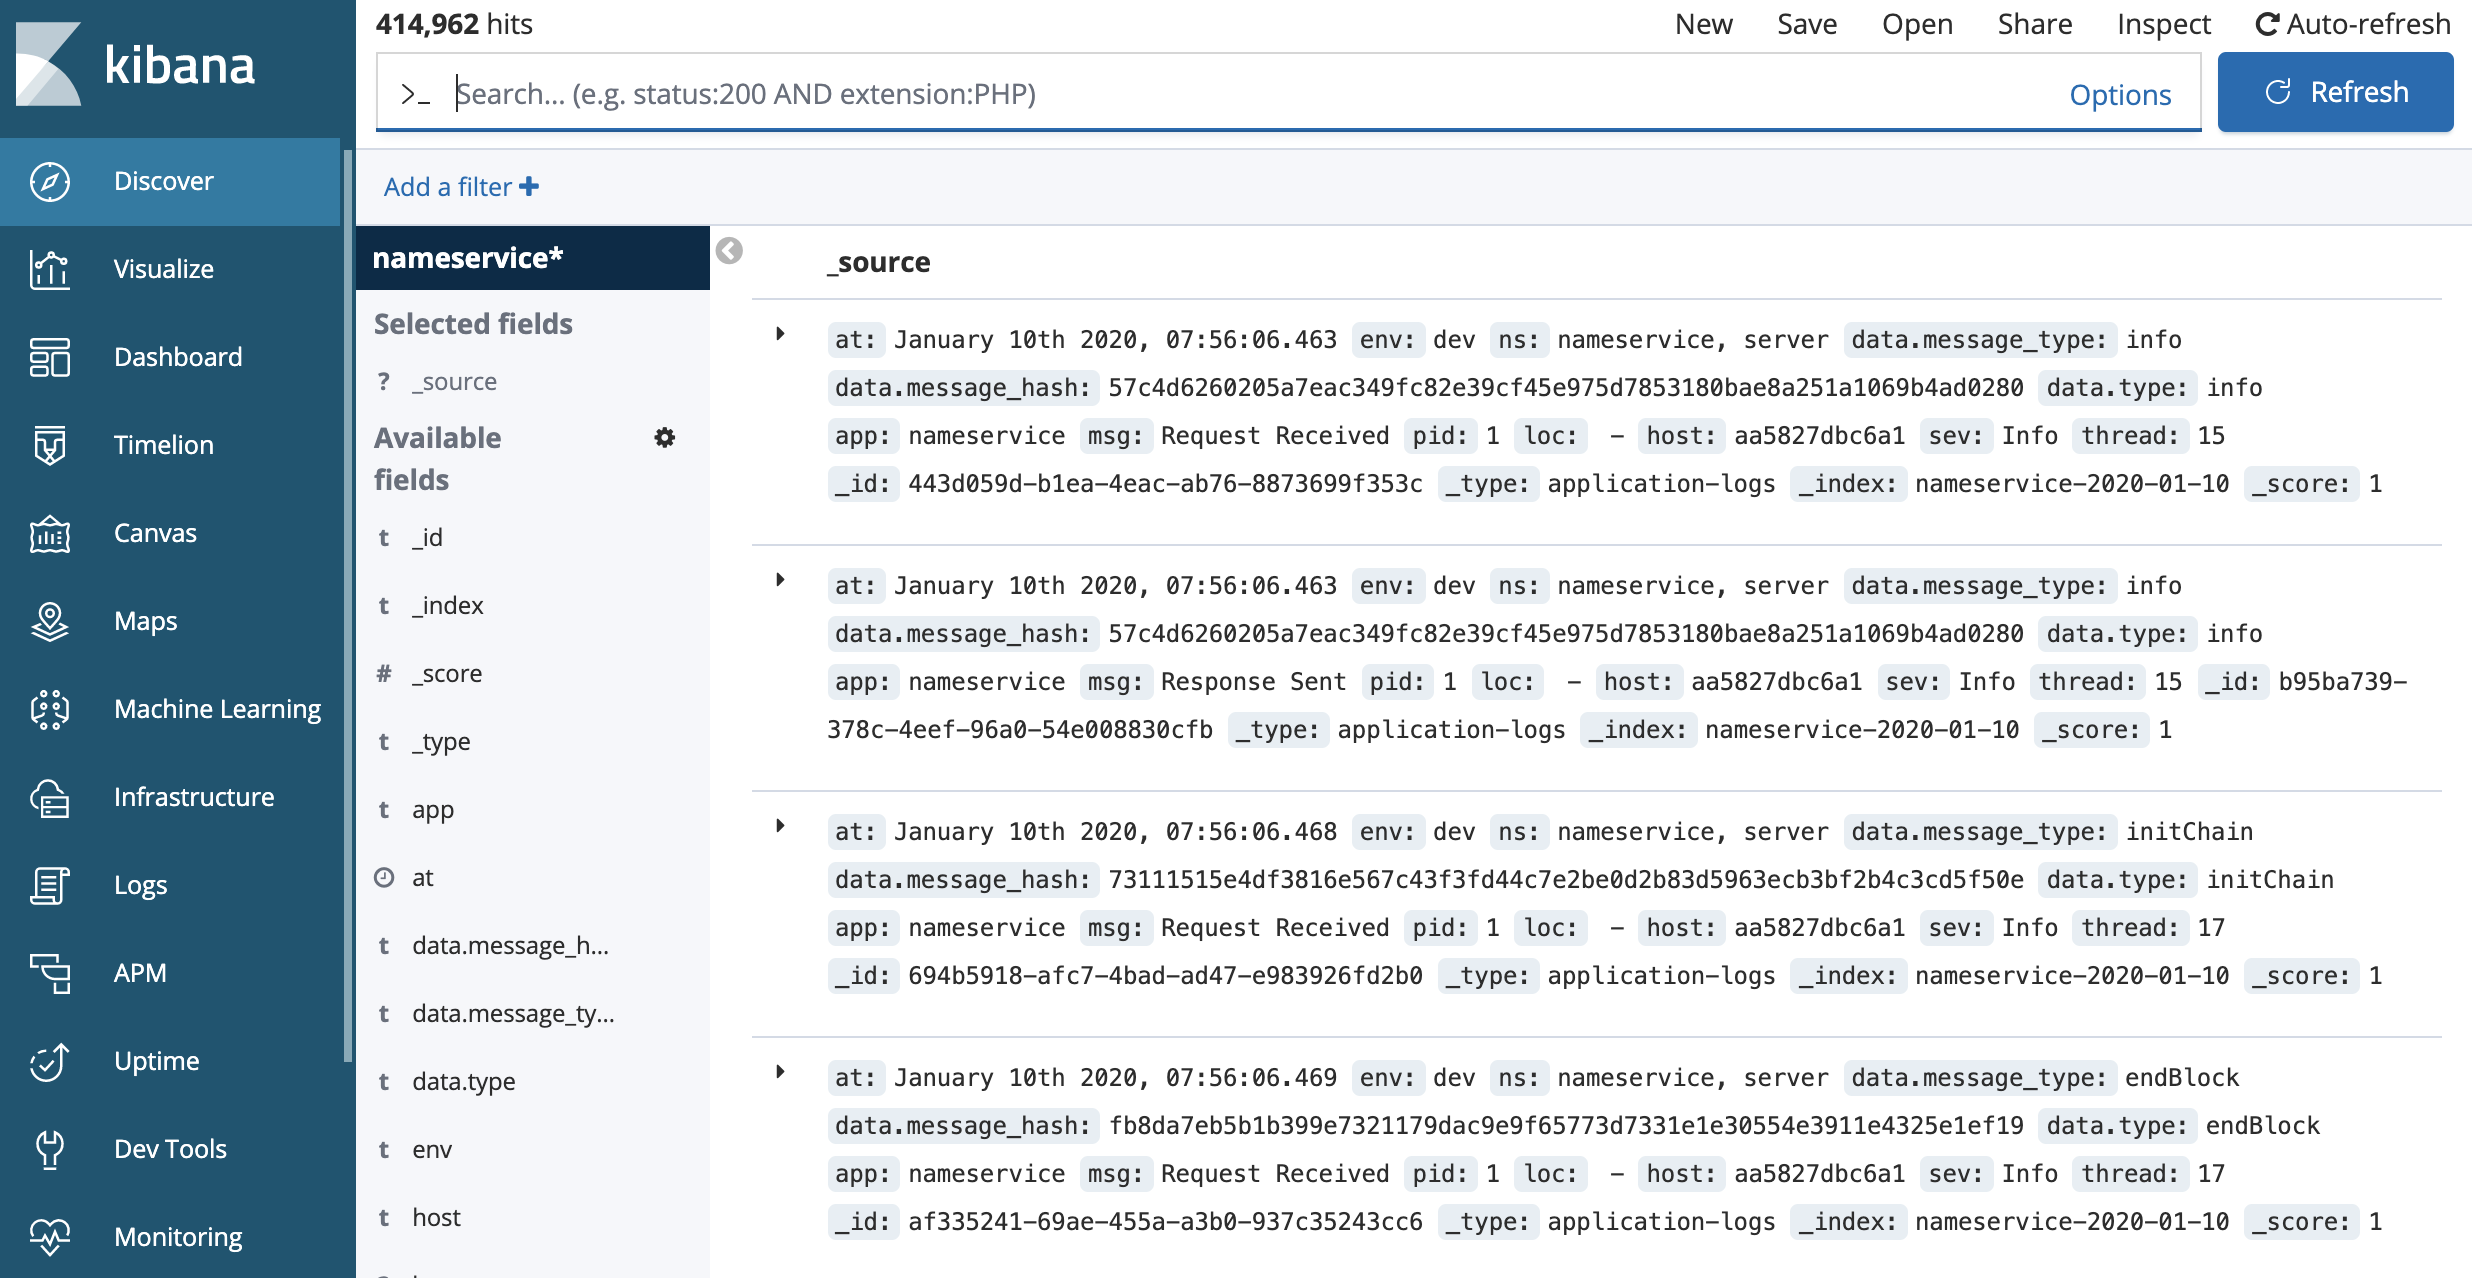Open Canvas from the sidebar icon
Viewport: 2472px width, 1278px height.
[49, 533]
